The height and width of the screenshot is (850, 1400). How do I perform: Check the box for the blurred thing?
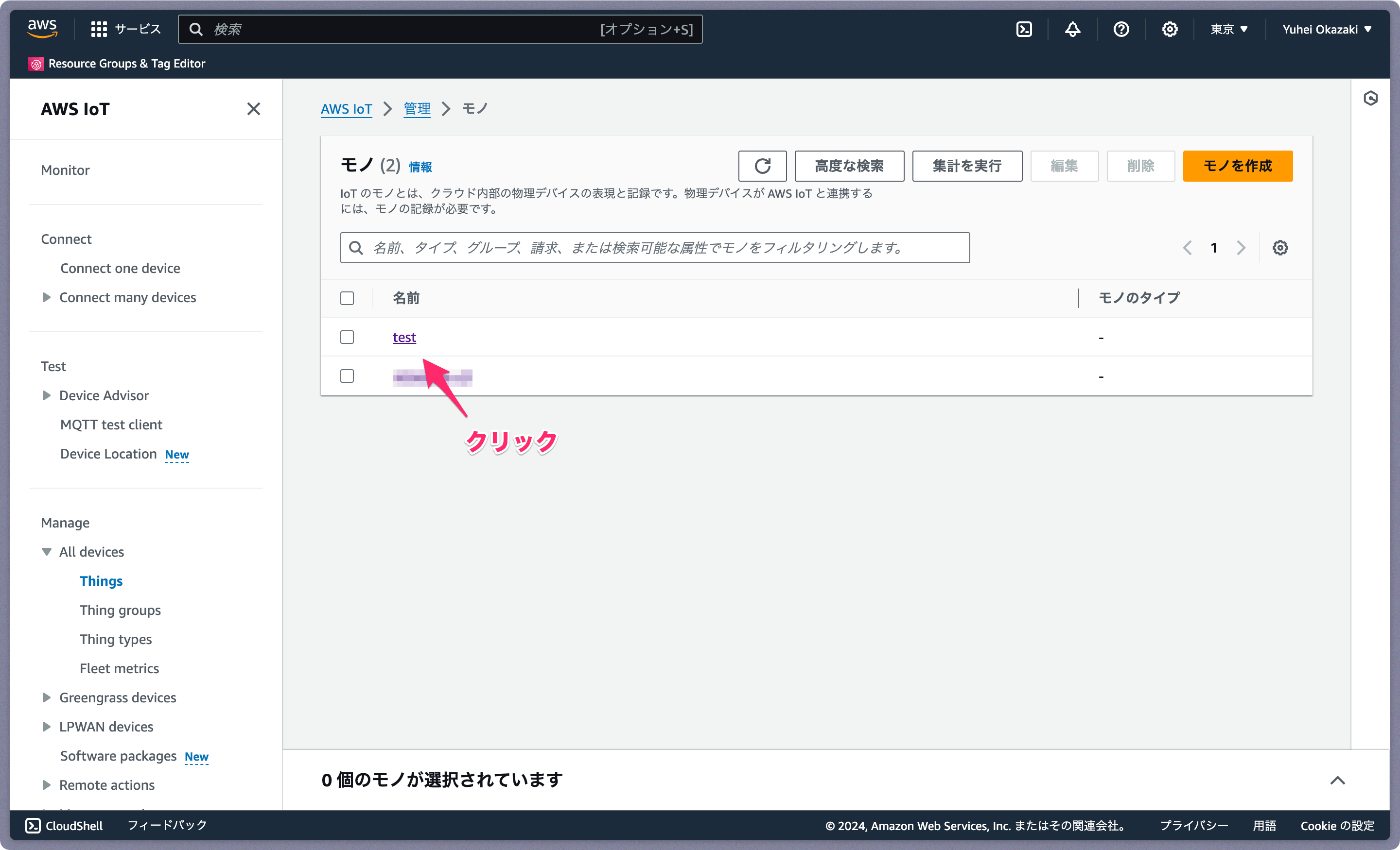tap(347, 376)
